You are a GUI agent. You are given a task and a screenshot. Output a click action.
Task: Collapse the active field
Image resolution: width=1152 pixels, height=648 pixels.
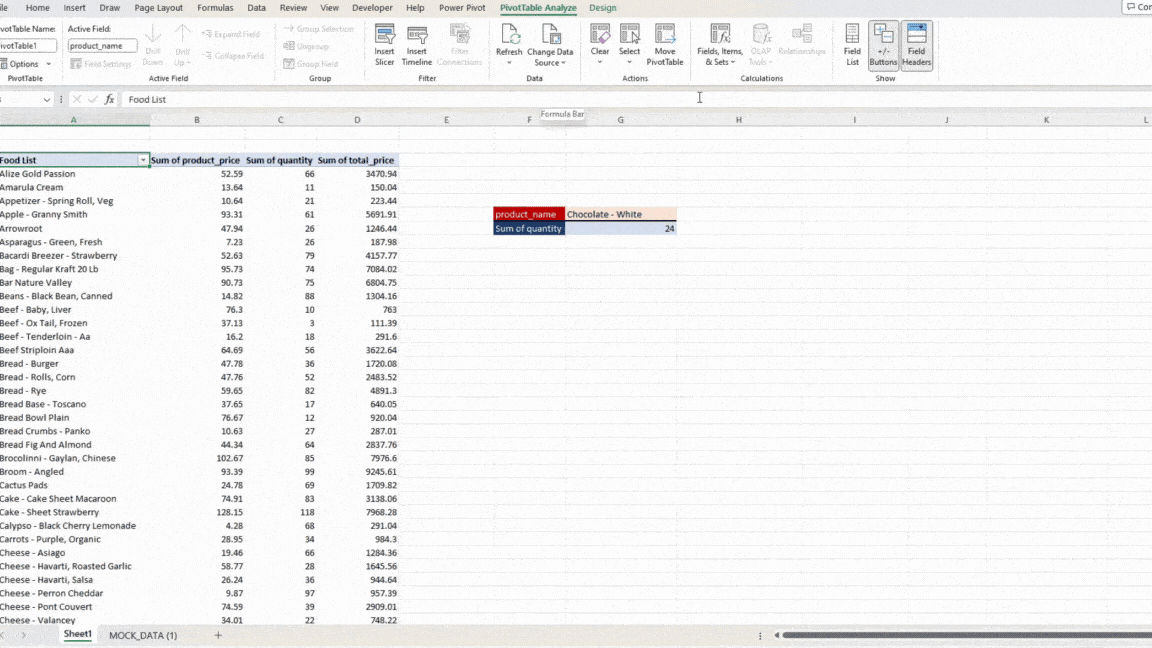coord(233,55)
